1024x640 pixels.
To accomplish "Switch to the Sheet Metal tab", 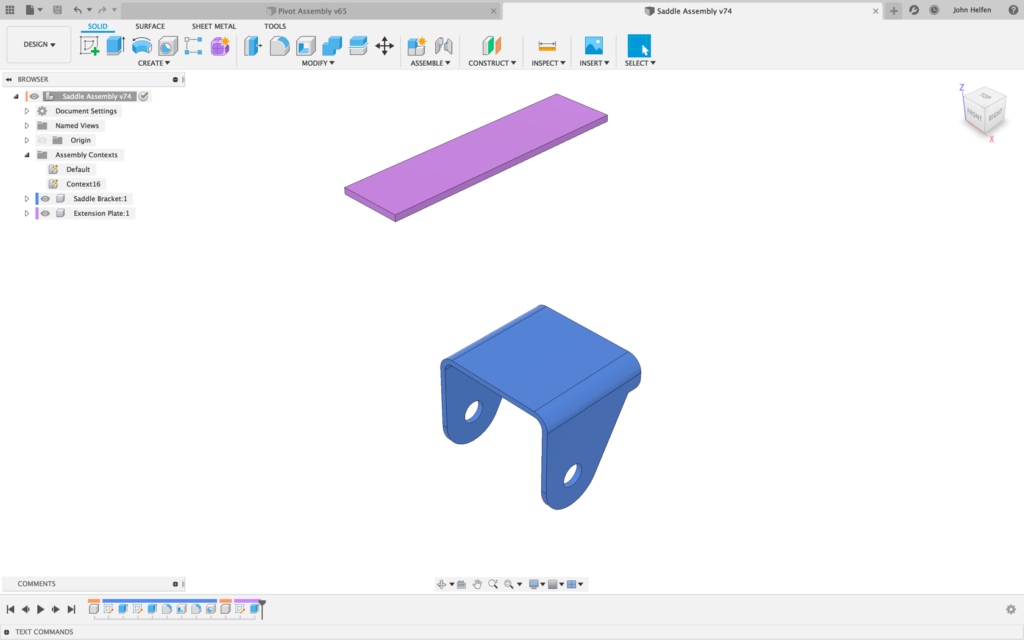I will coord(212,26).
